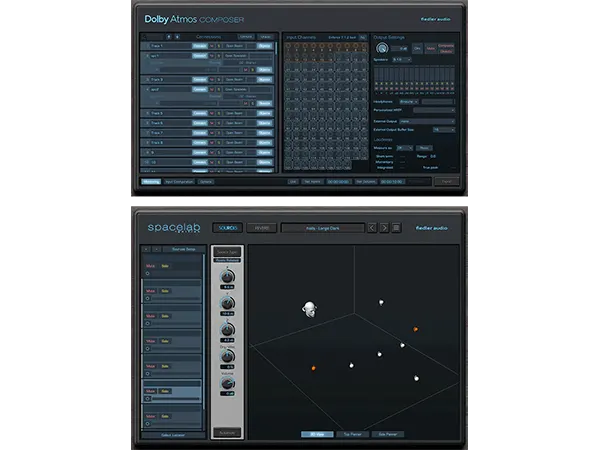600x450 pixels.
Task: Click the position circle icon of the top source row
Action: coord(148,273)
